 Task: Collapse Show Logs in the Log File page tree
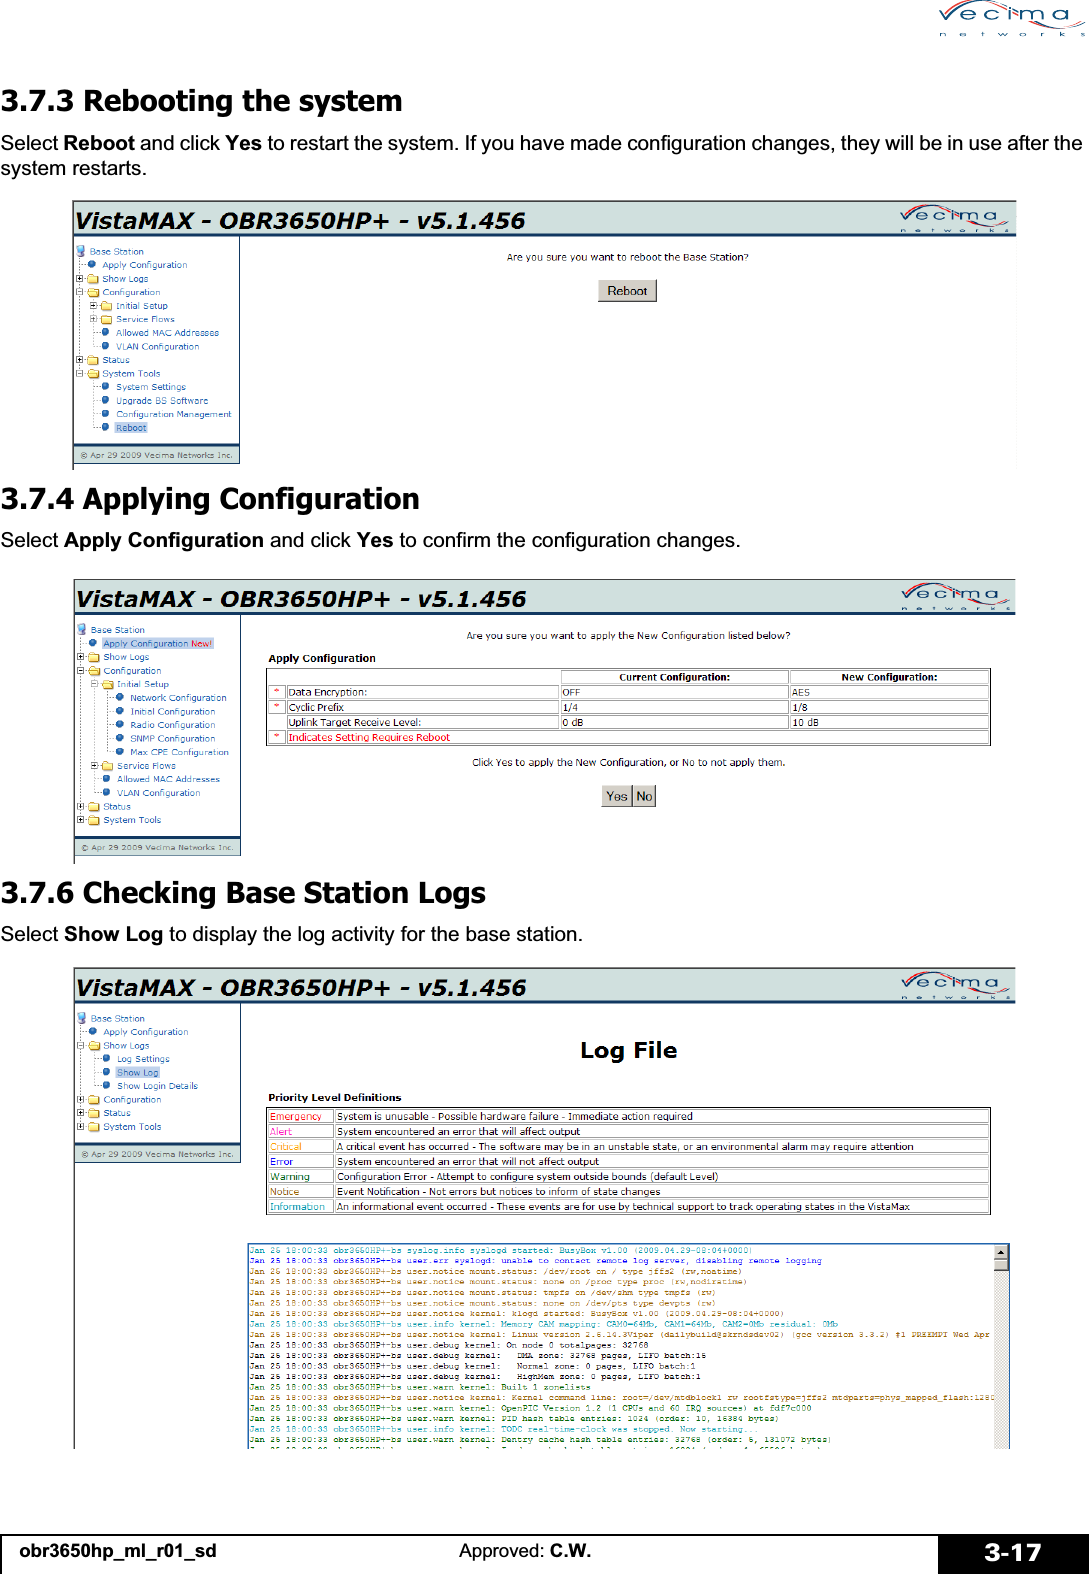pyautogui.click(x=80, y=1045)
